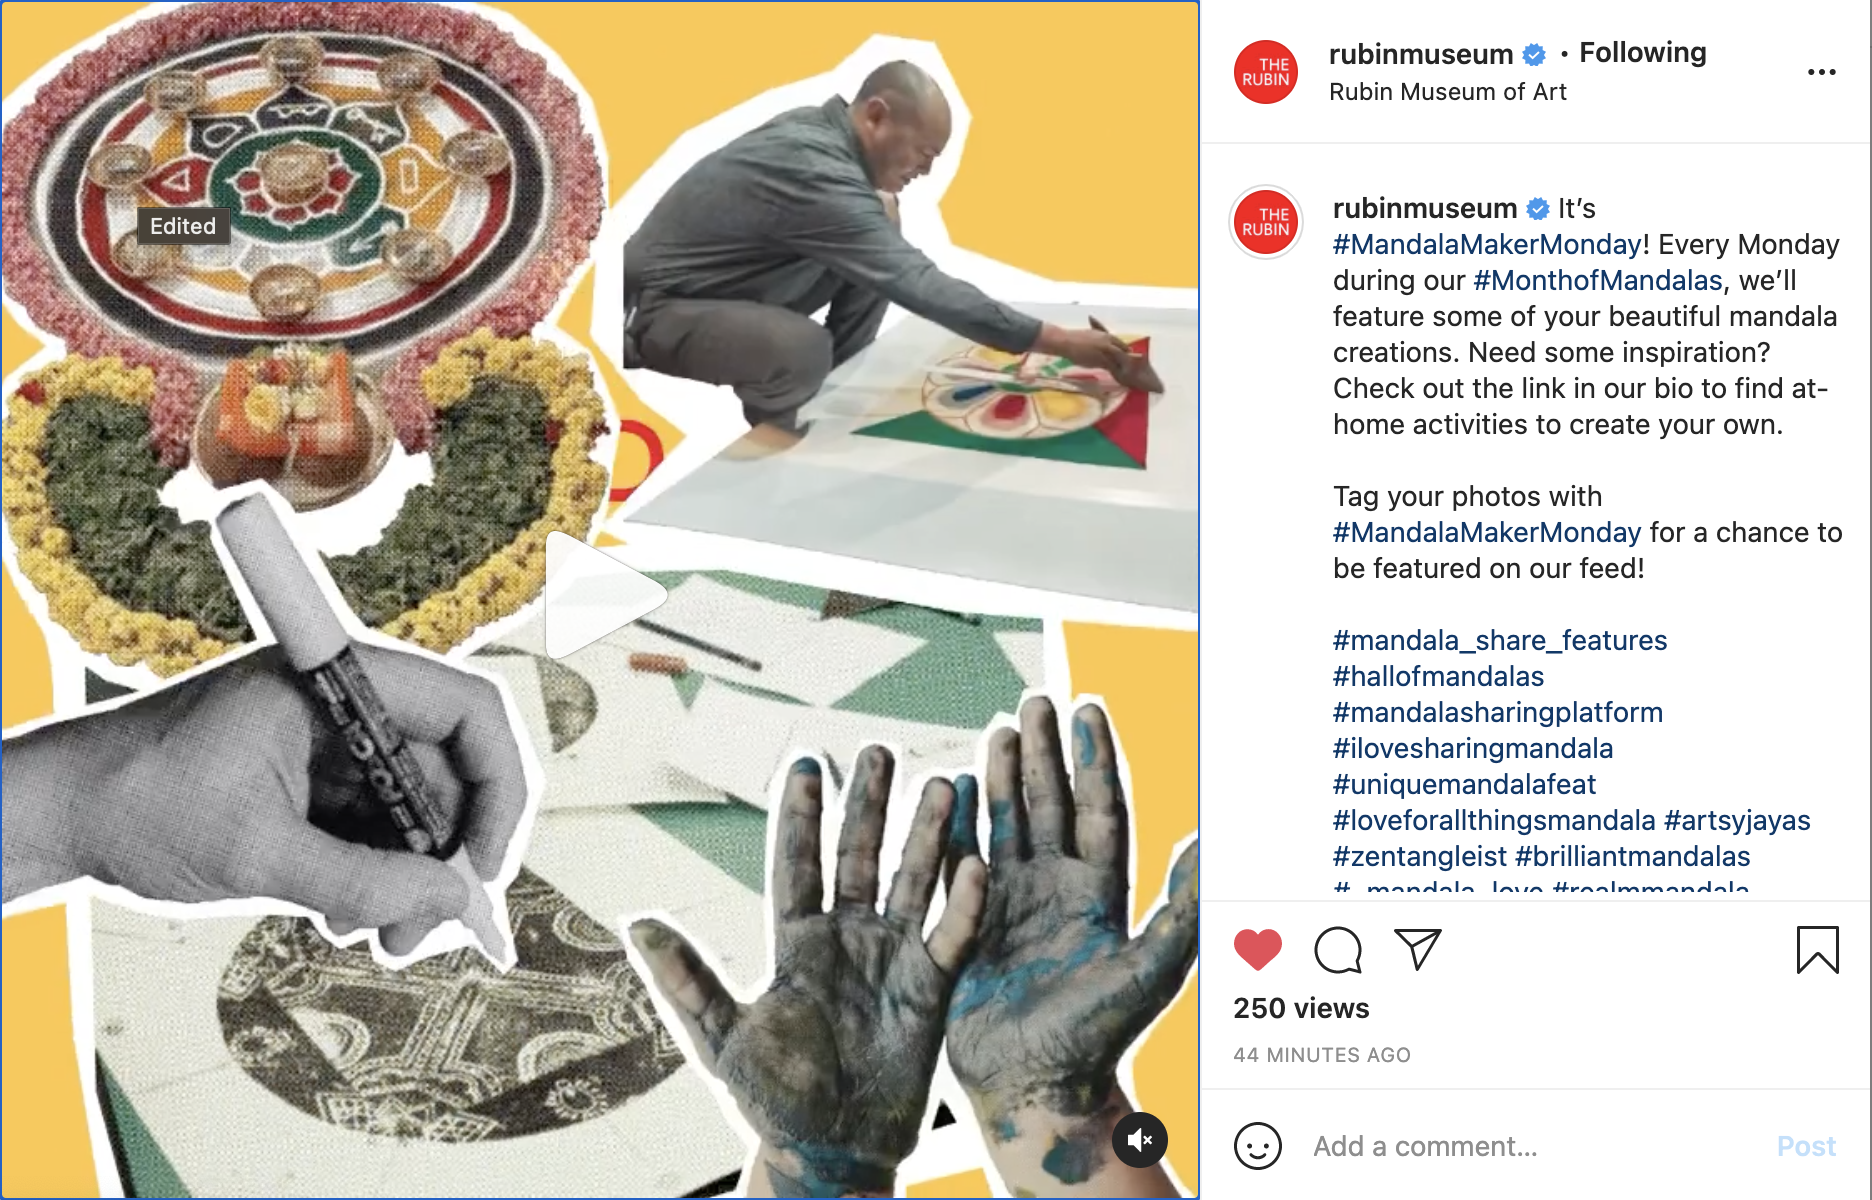Click the 250 views count
This screenshot has width=1872, height=1200.
[x=1301, y=1008]
